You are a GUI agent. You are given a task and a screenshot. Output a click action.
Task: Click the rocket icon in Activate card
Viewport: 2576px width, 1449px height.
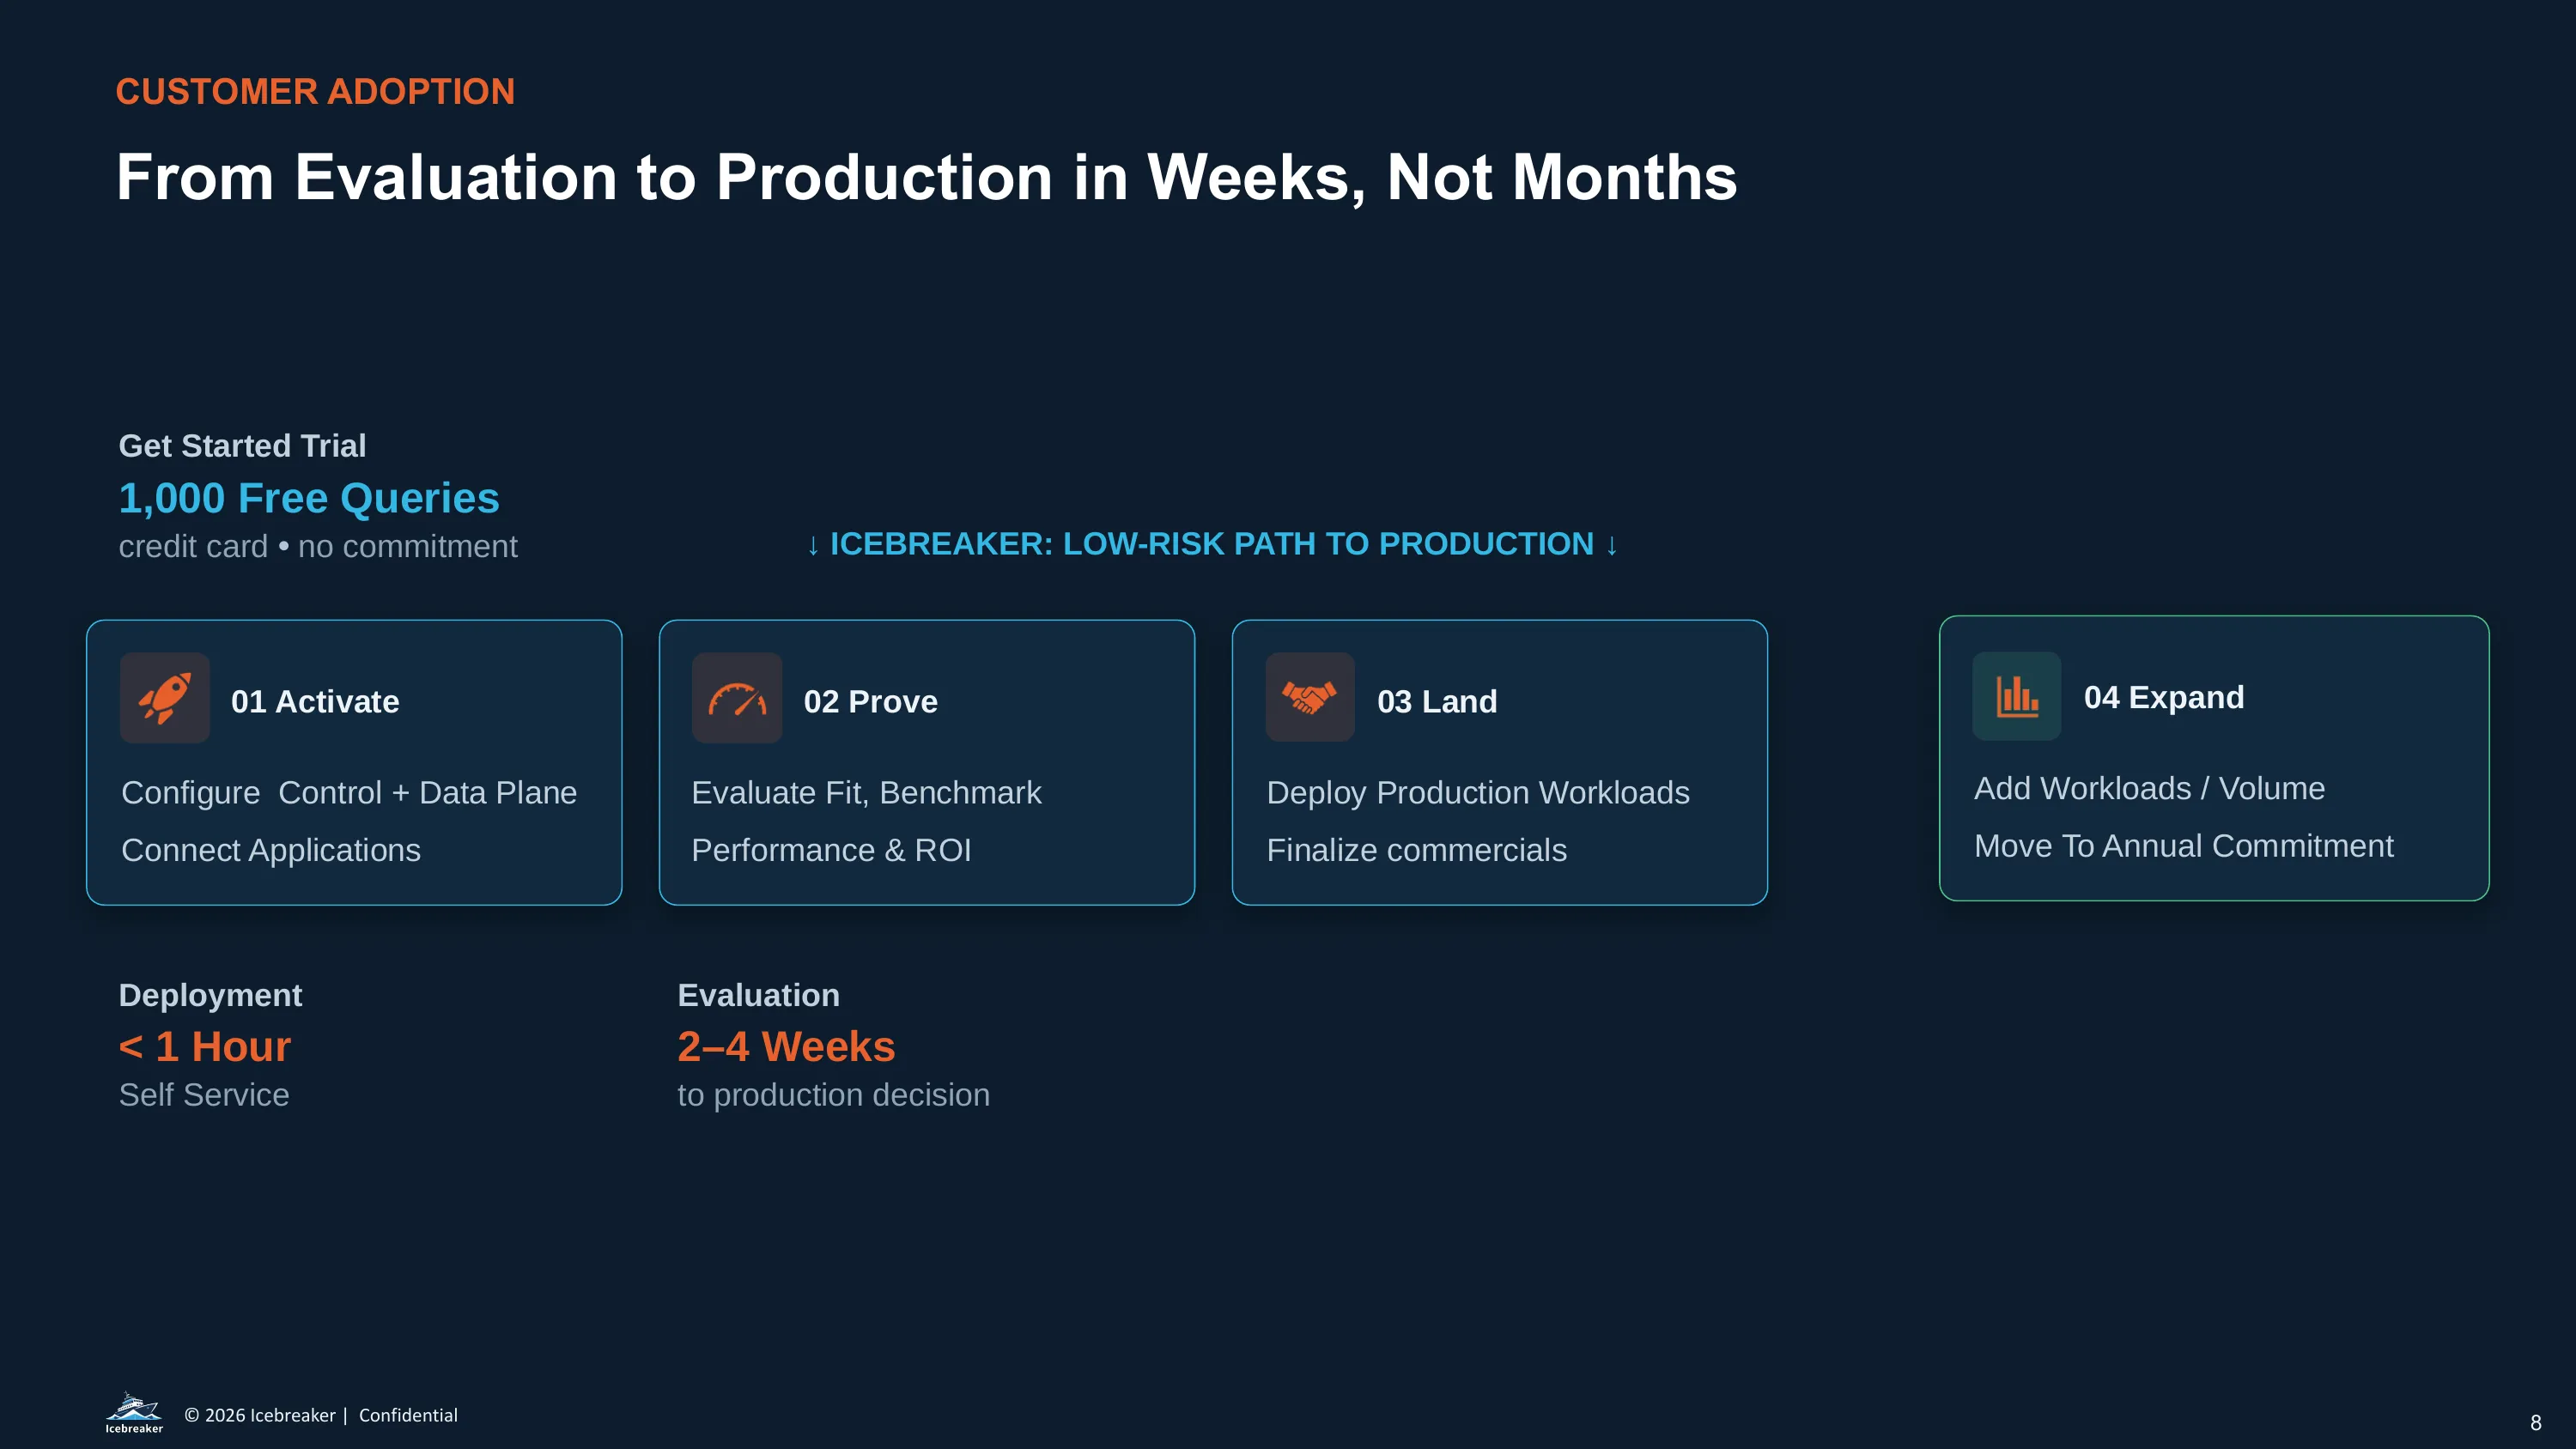pyautogui.click(x=164, y=698)
